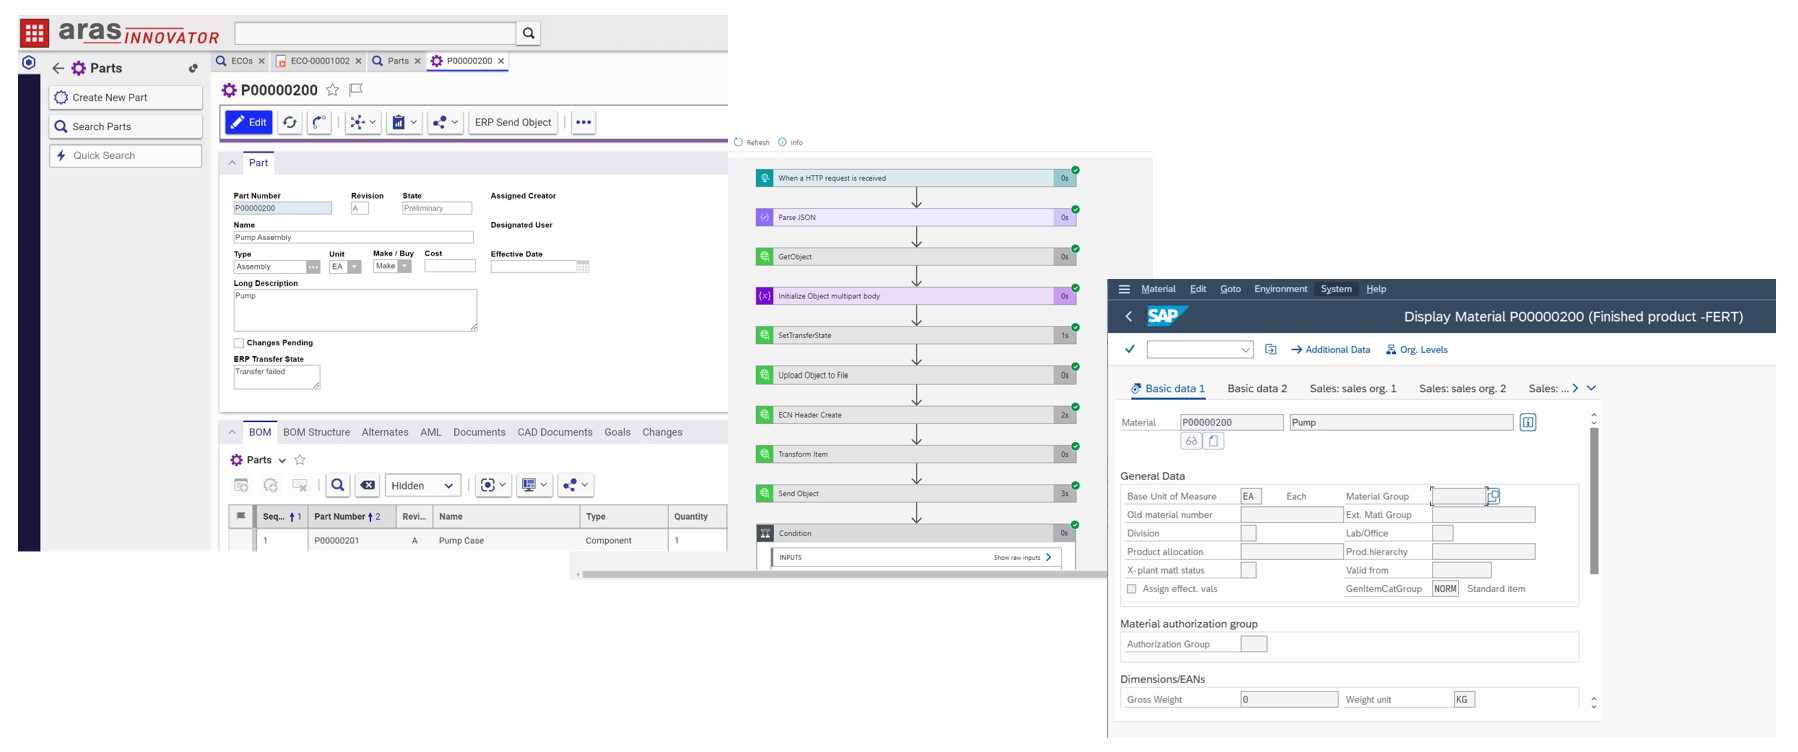Viewport: 1798px width, 752px height.
Task: Run search in the BOM grid toolbar
Action: (338, 485)
